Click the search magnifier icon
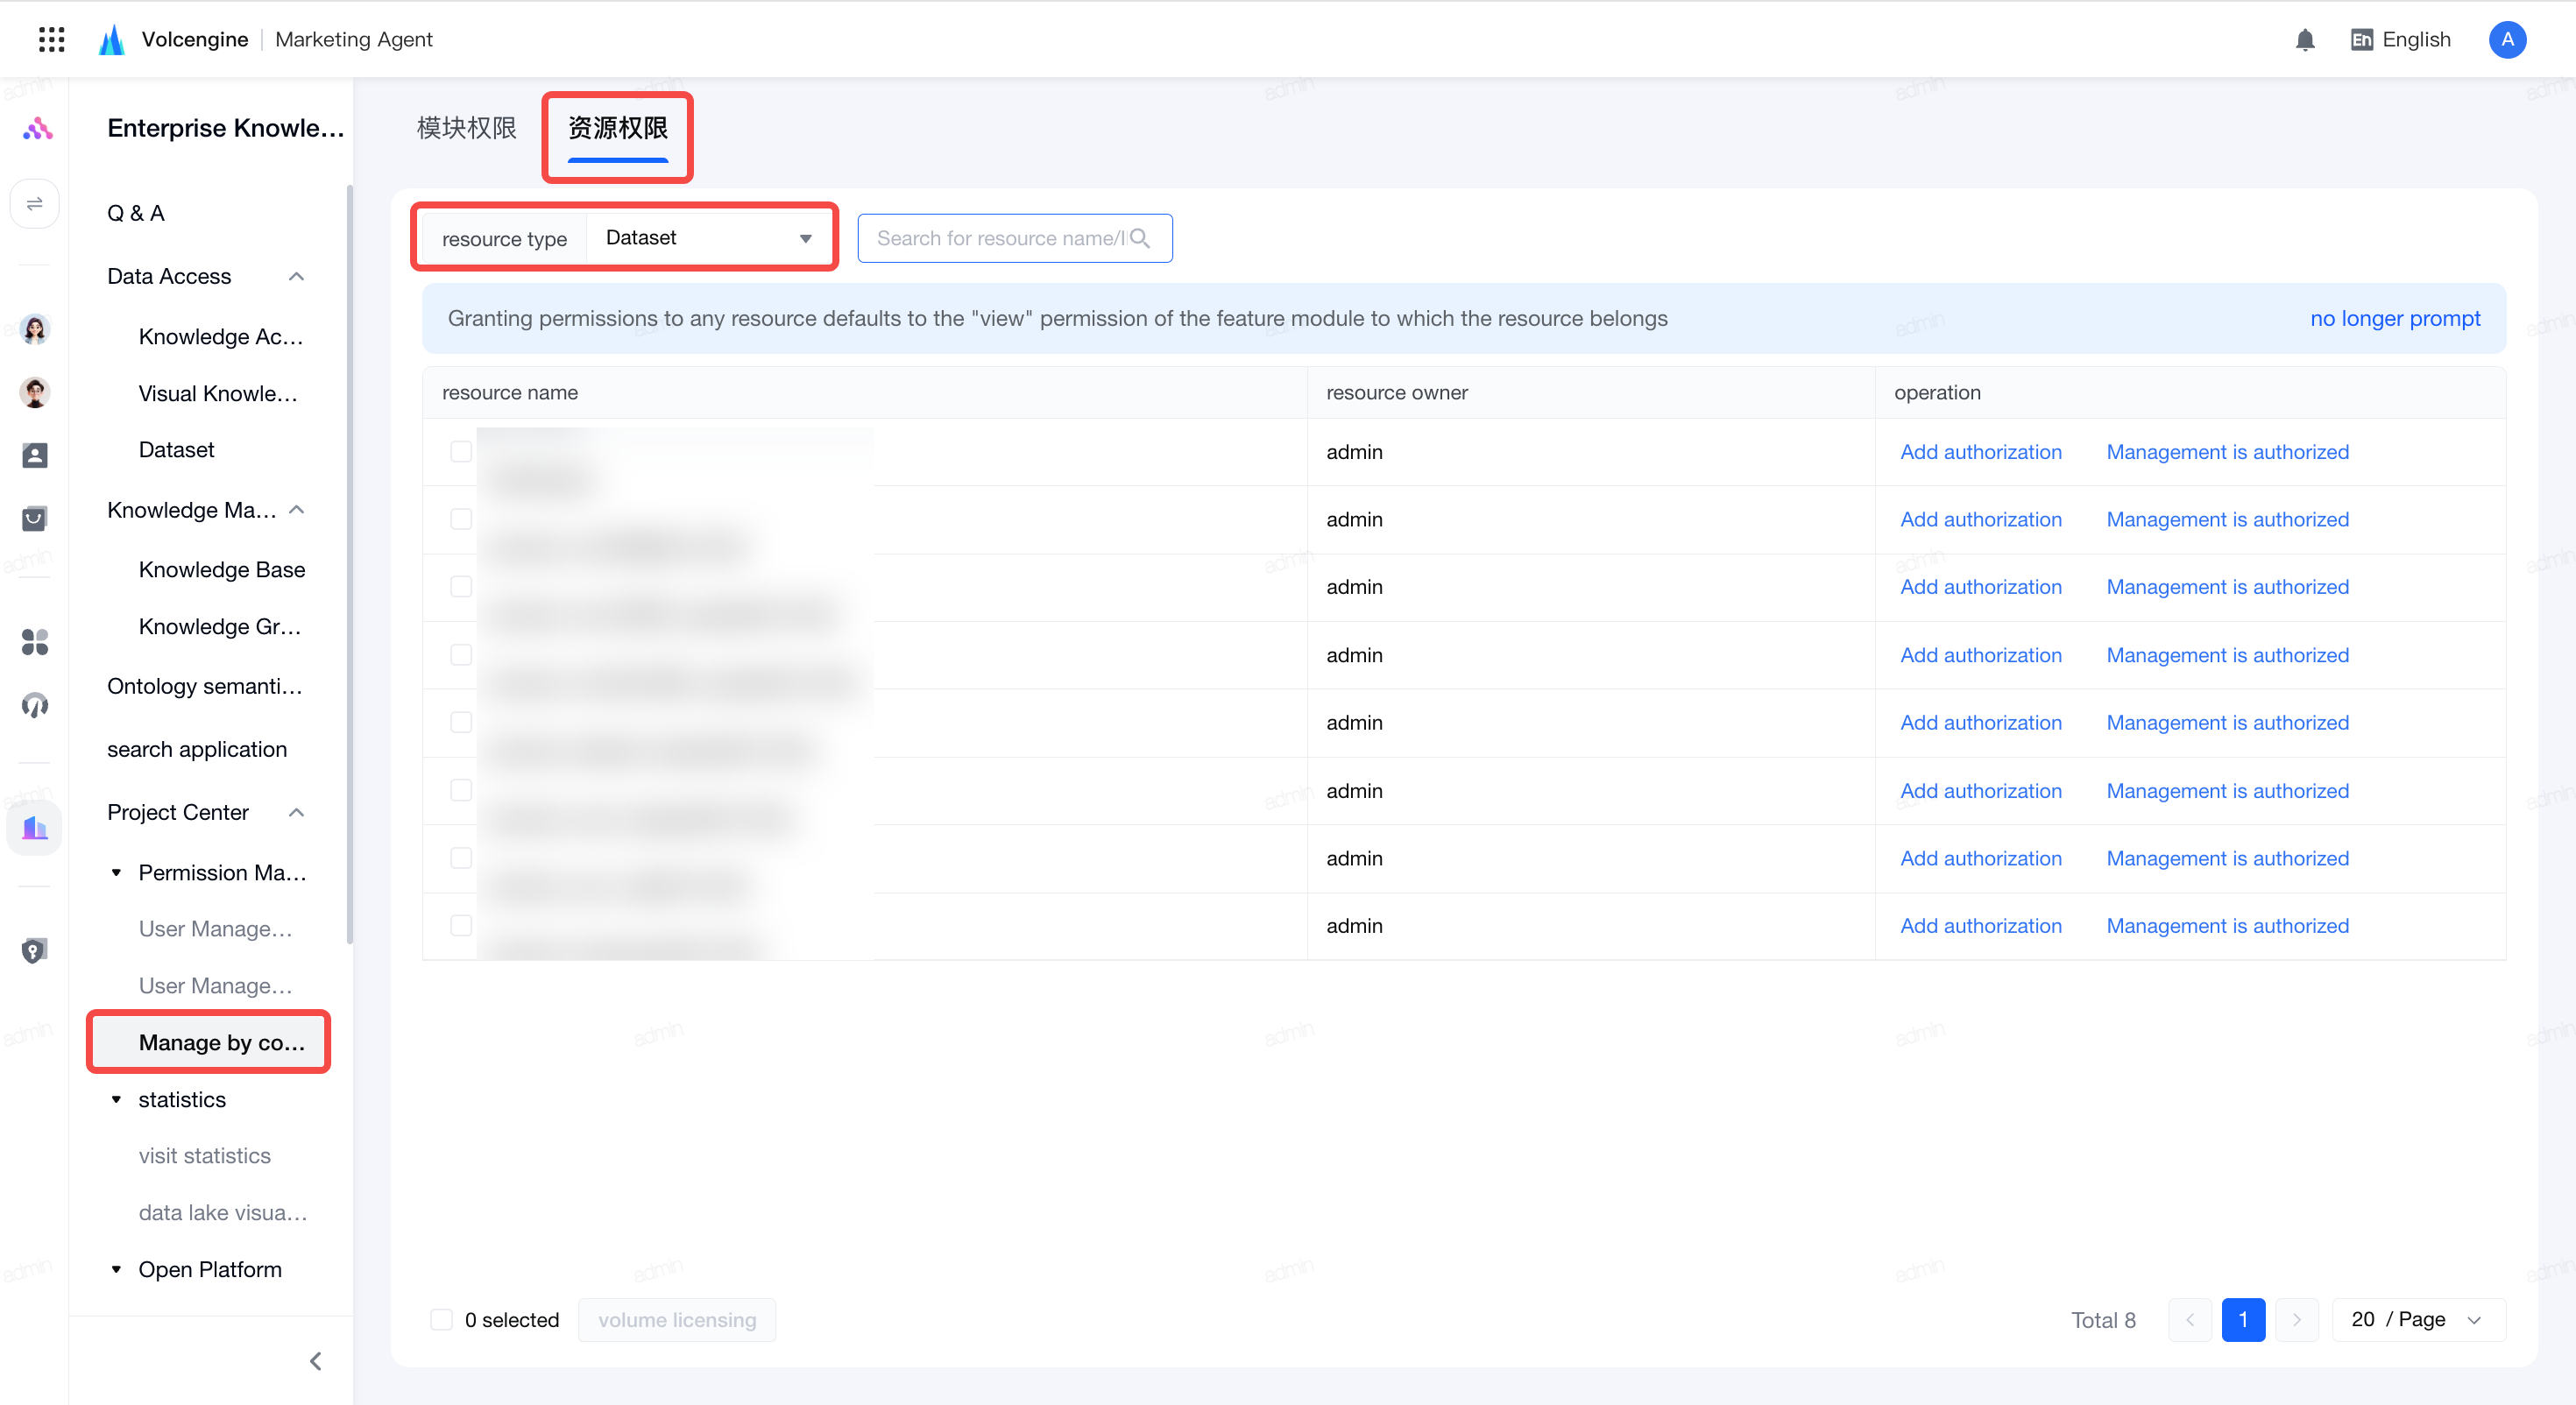Image resolution: width=2576 pixels, height=1405 pixels. [1140, 238]
